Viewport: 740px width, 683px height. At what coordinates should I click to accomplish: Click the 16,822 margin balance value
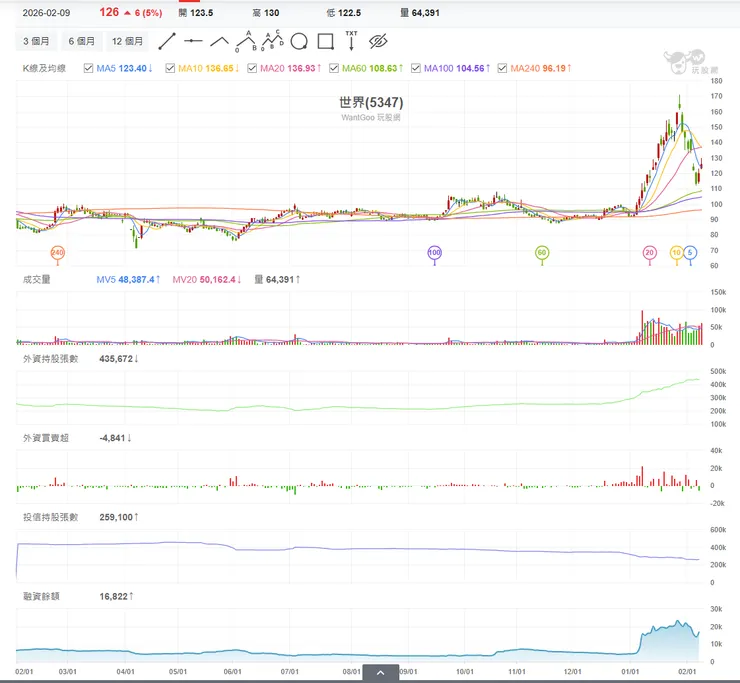(116, 597)
